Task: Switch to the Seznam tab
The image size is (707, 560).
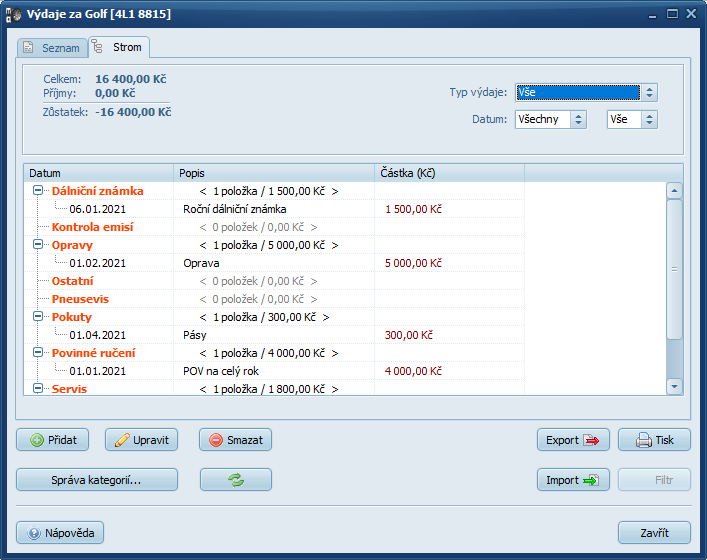Action: click(x=52, y=48)
